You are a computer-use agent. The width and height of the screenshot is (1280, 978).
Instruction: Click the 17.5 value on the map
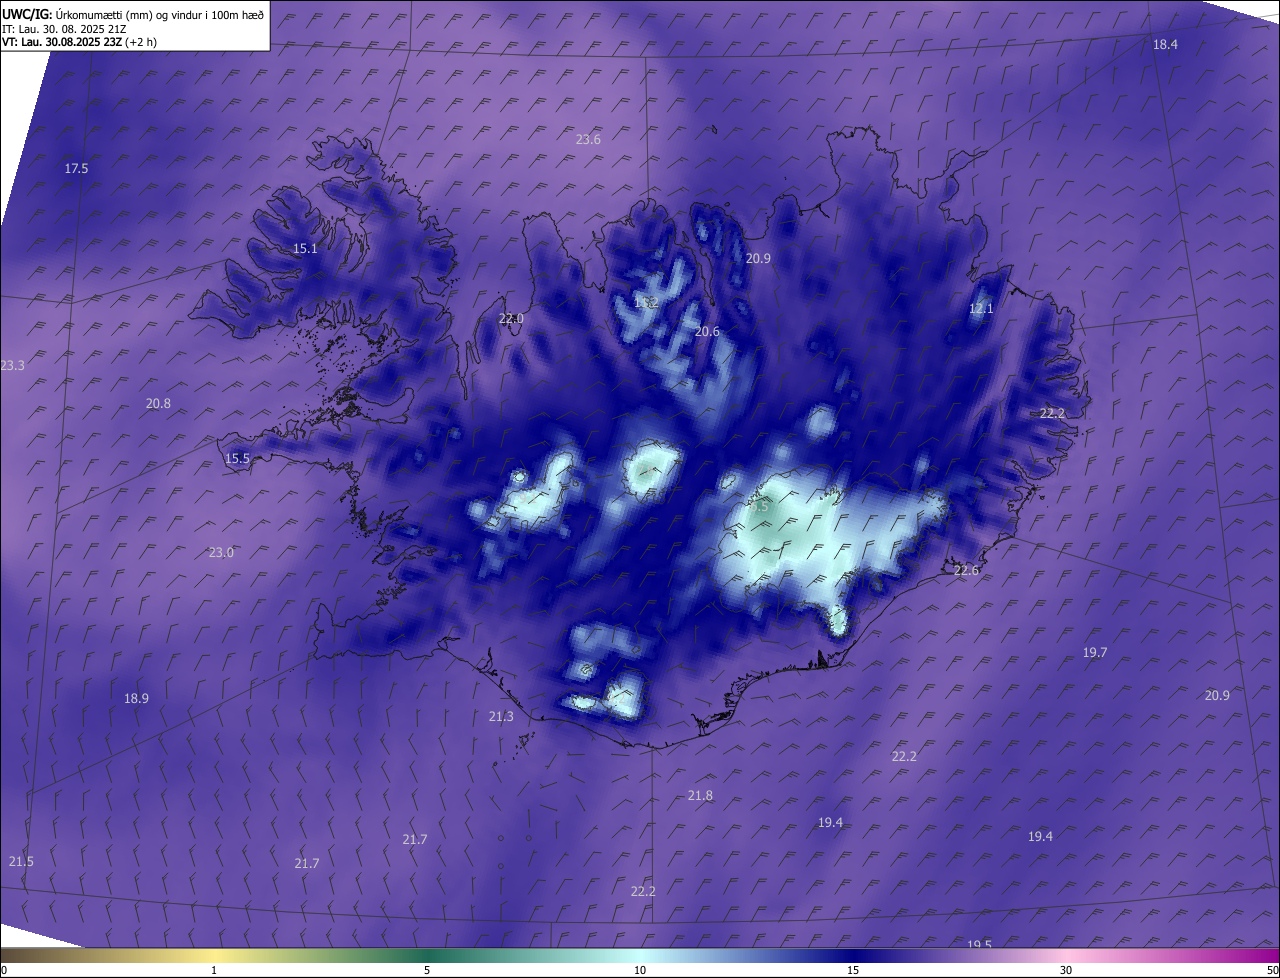(76, 169)
